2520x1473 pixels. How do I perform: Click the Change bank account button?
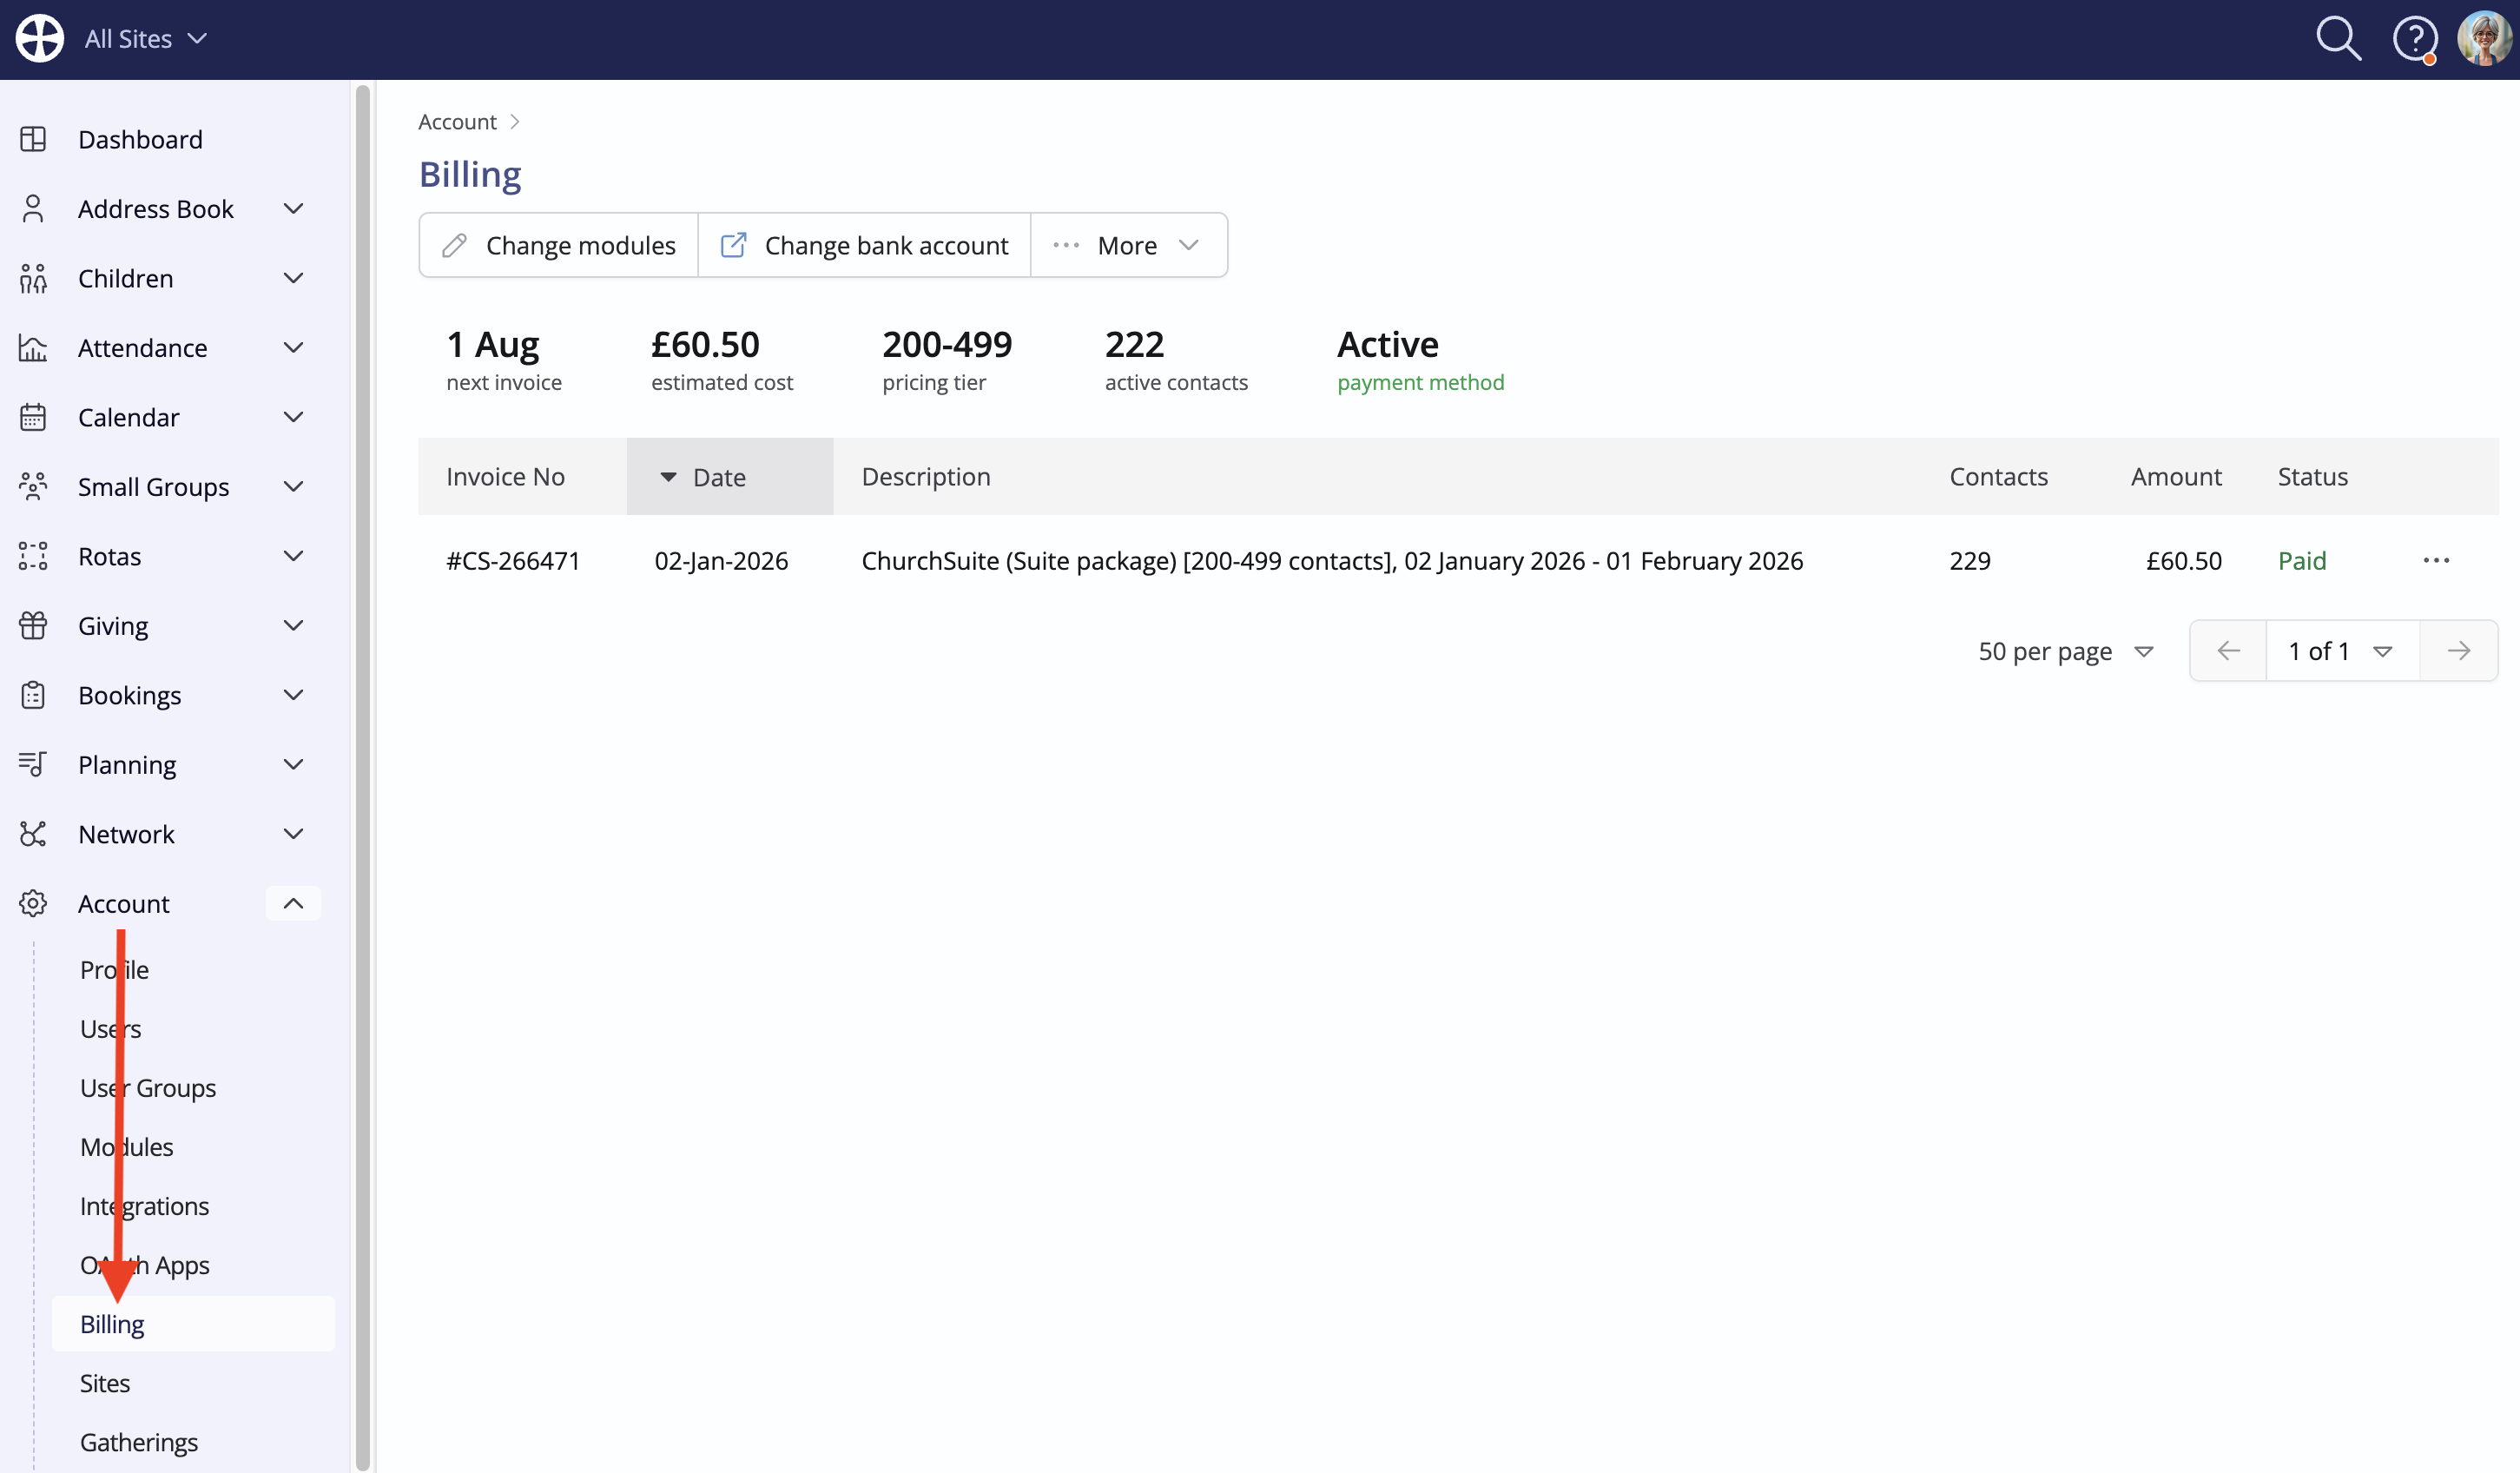[x=864, y=245]
